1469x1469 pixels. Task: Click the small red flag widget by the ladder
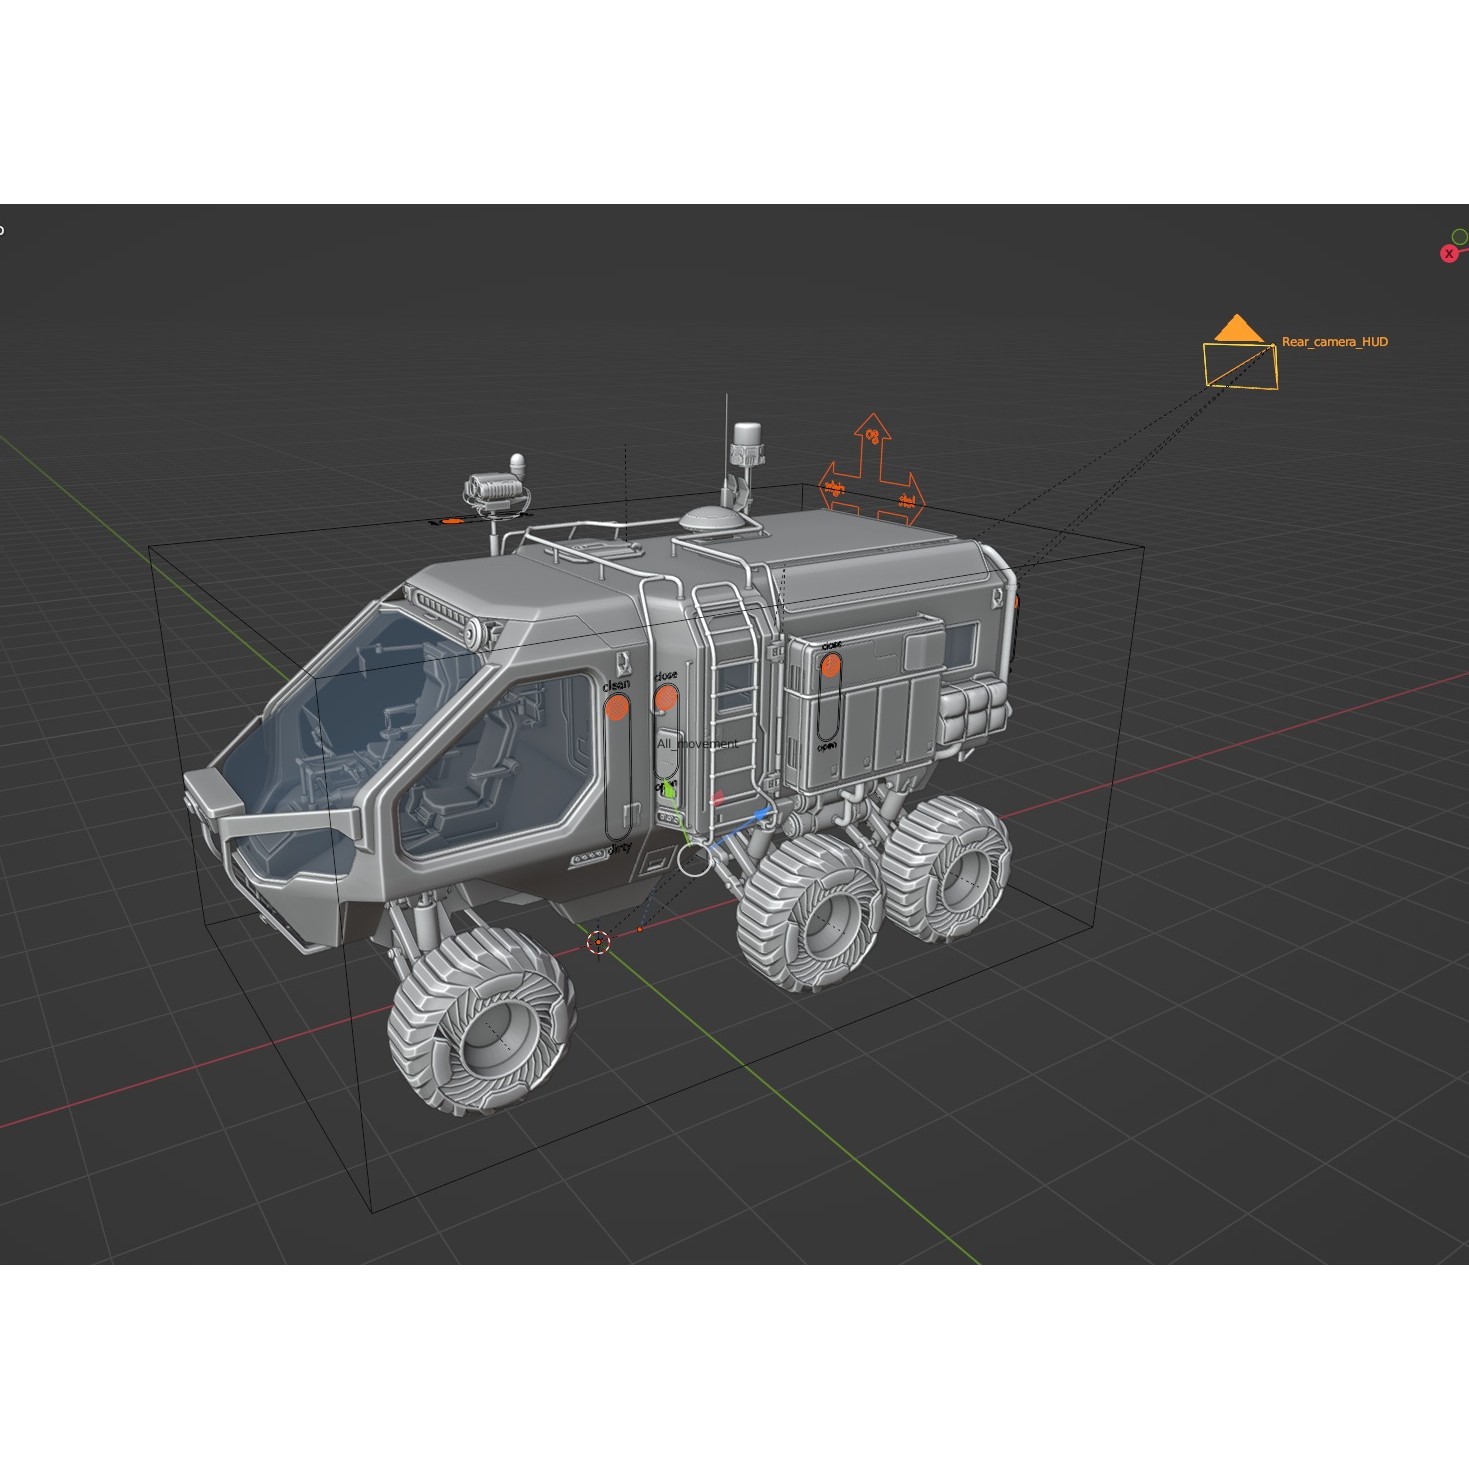pyautogui.click(x=718, y=798)
